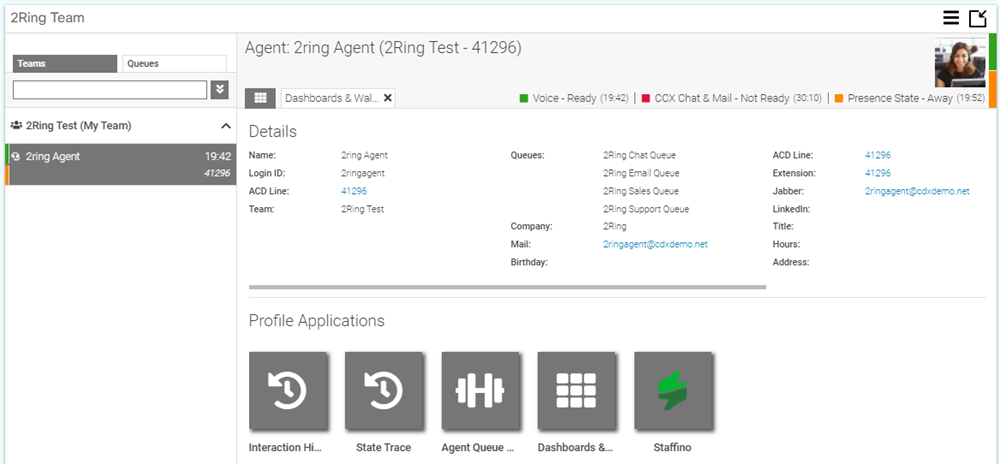
Task: Collapse the 2Ring Test (My Team) group
Action: pos(226,126)
